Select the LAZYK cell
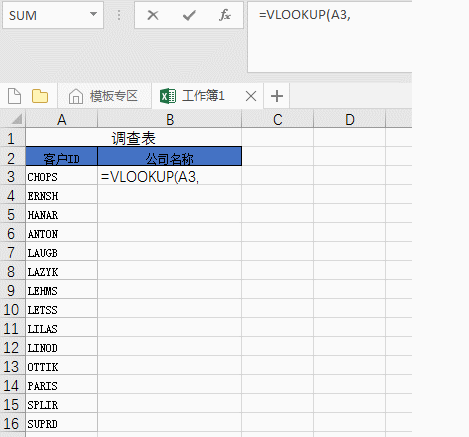469x437 pixels. click(x=62, y=271)
